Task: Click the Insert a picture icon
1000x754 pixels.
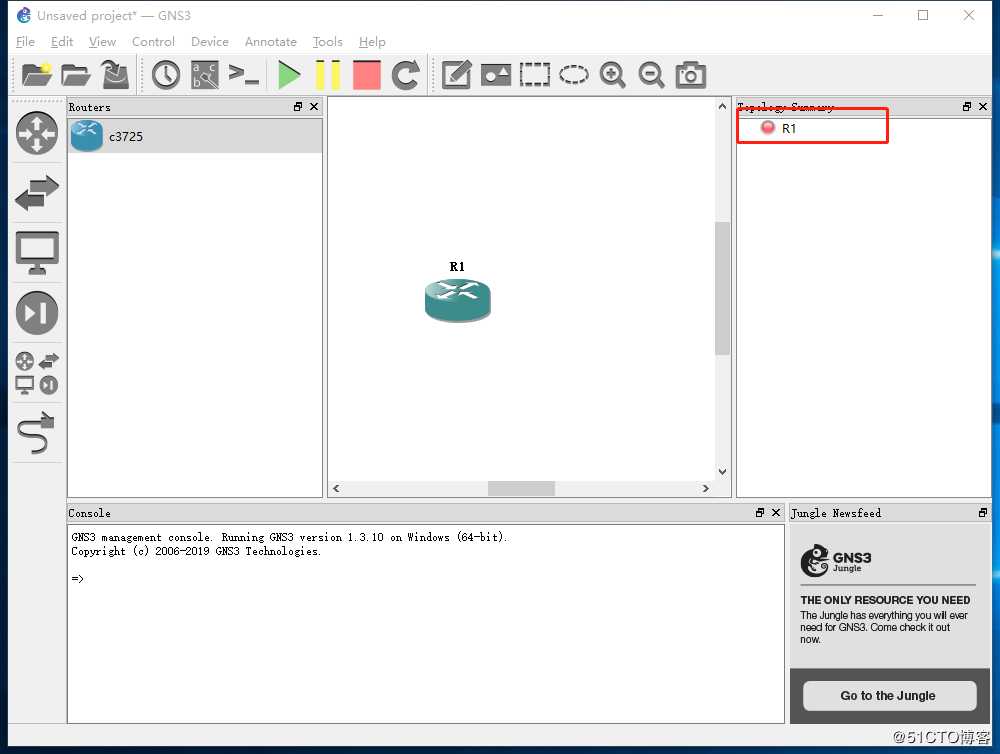Action: coord(496,75)
